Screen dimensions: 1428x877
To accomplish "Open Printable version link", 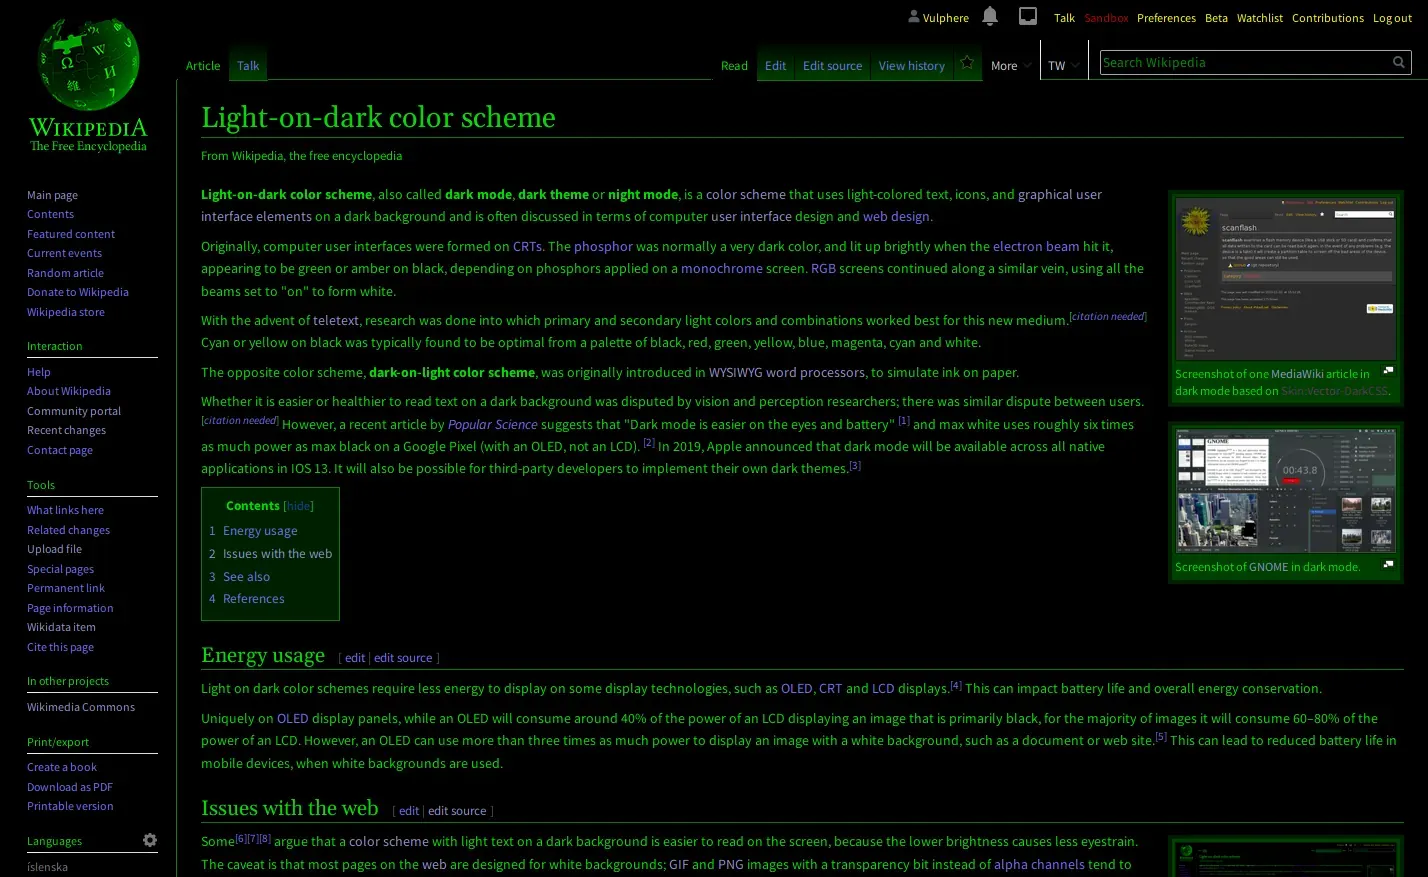I will click(x=70, y=806).
